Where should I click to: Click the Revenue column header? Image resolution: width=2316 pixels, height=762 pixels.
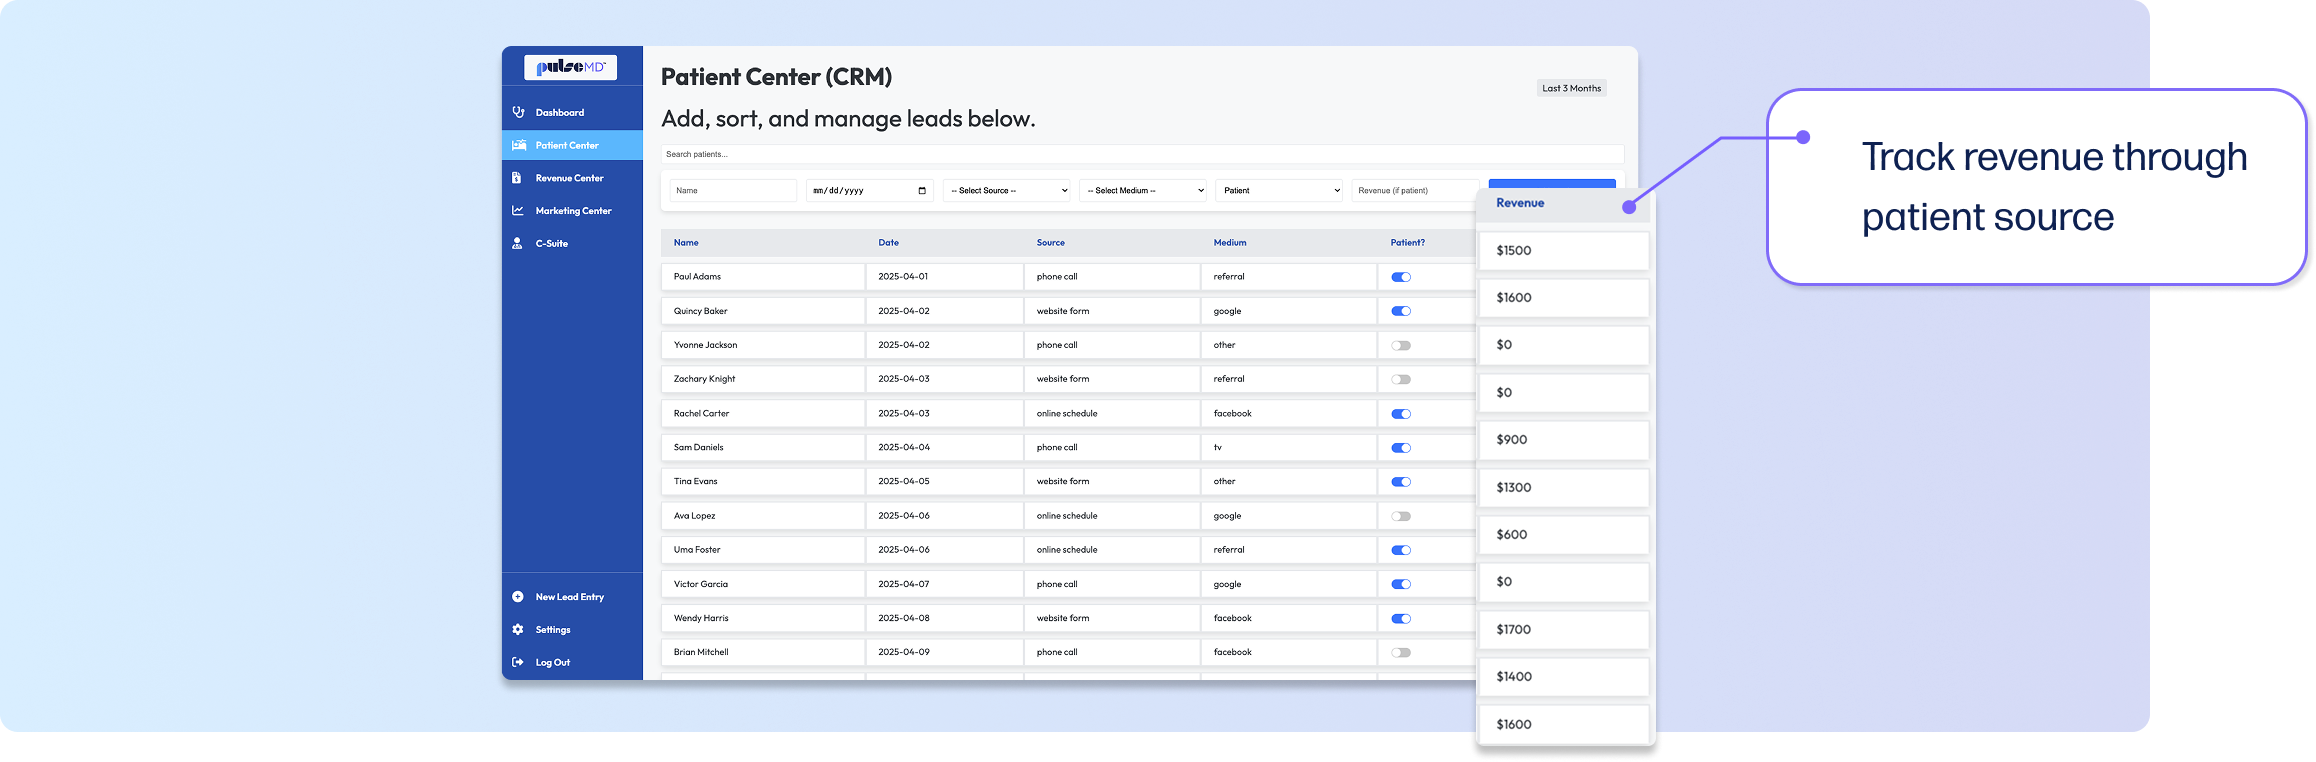tap(1520, 203)
